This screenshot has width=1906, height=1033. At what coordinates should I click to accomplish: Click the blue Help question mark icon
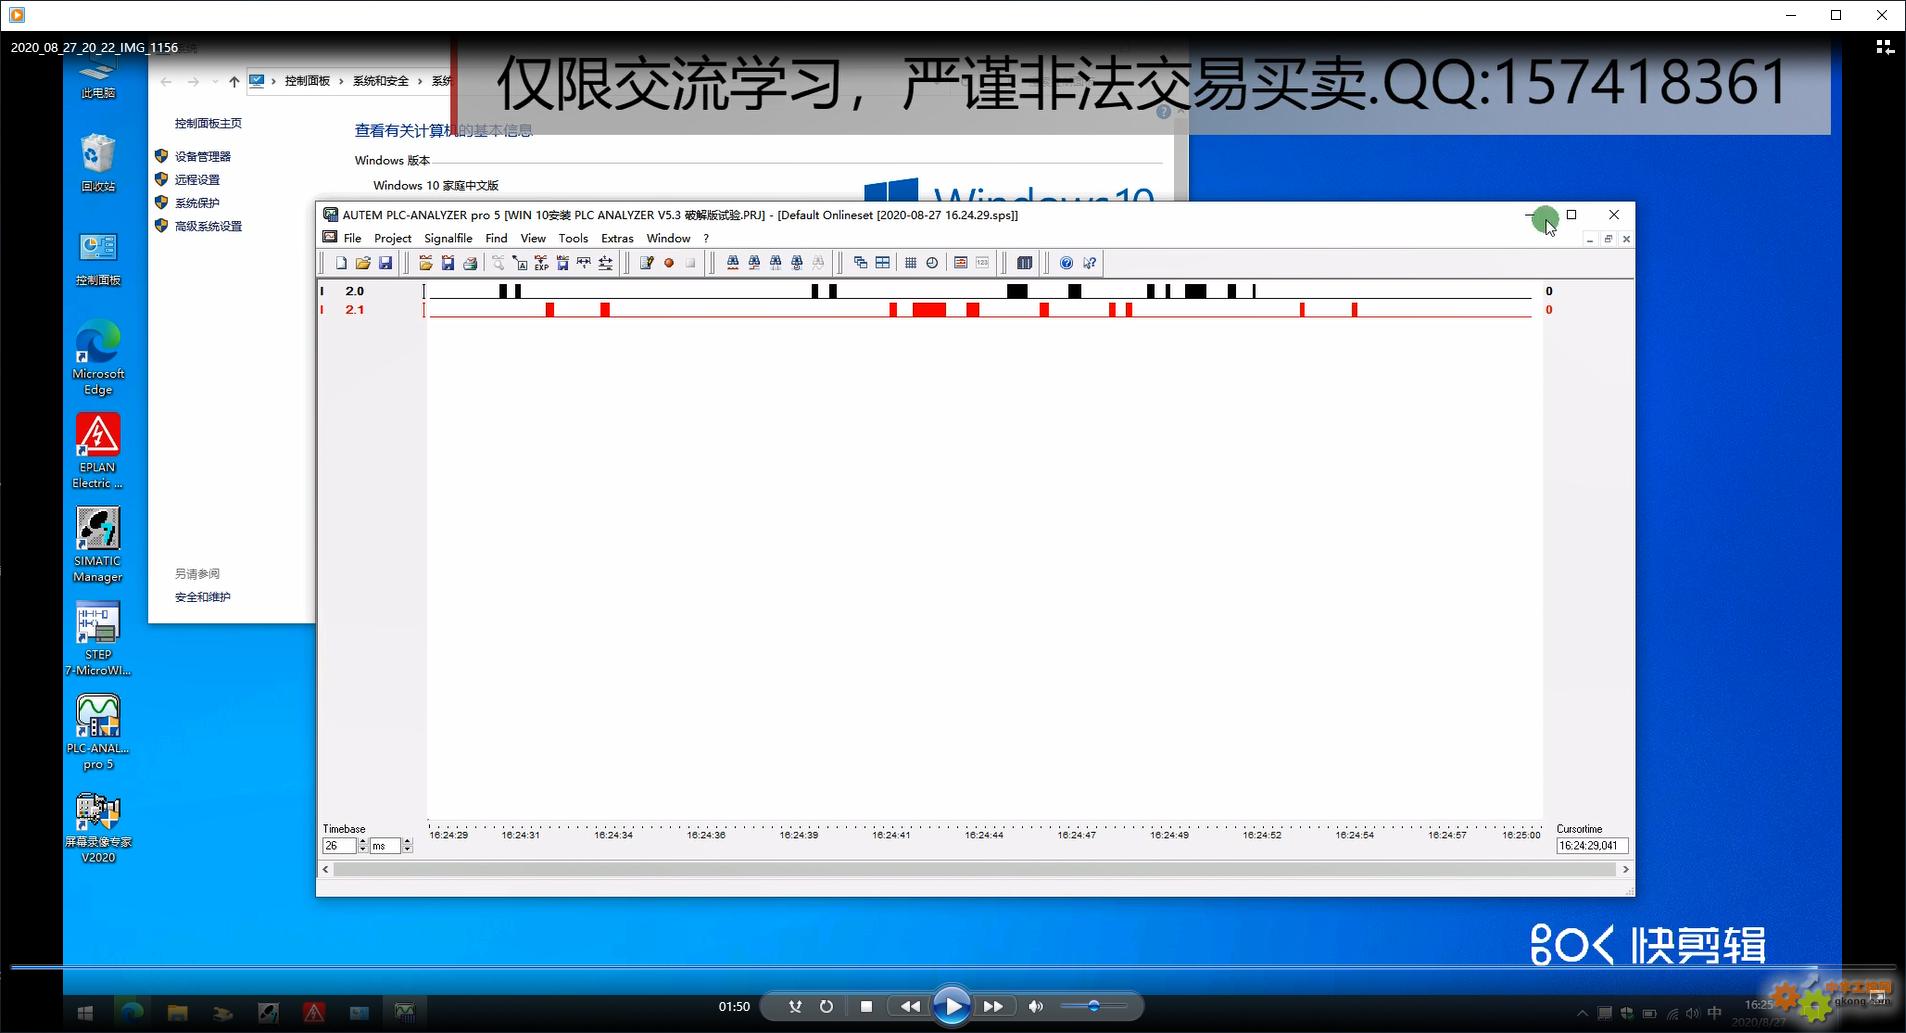1066,263
